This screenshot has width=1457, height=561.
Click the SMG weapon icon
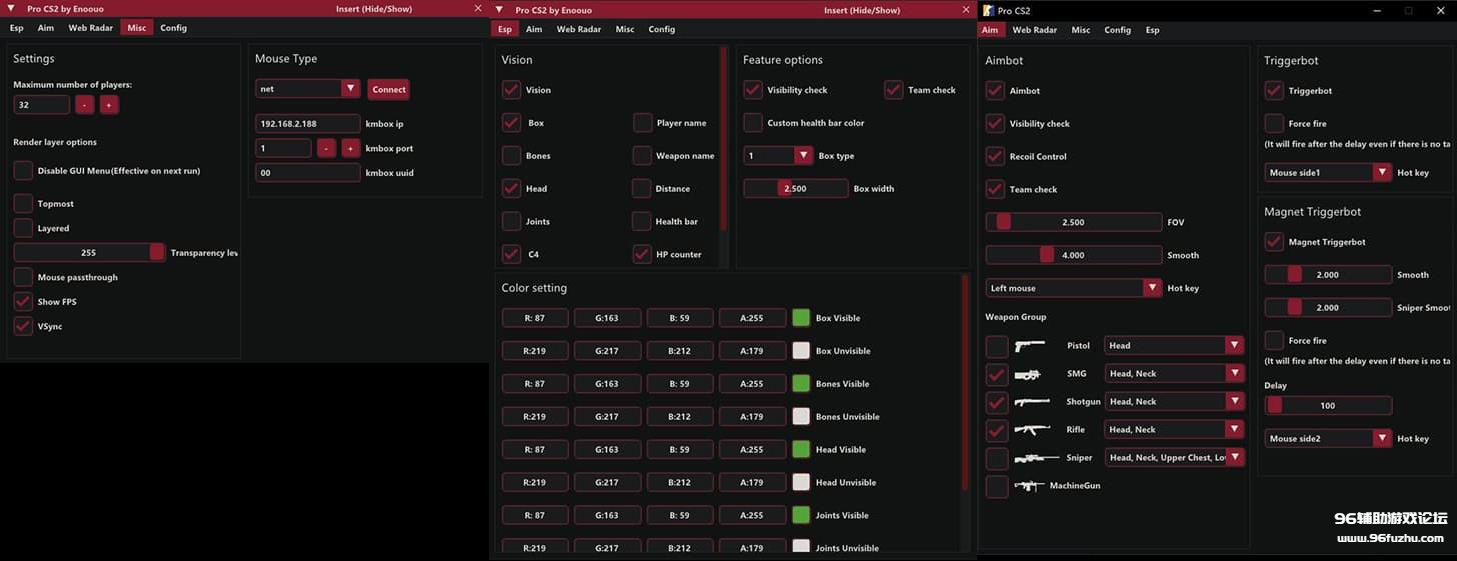(x=1028, y=374)
